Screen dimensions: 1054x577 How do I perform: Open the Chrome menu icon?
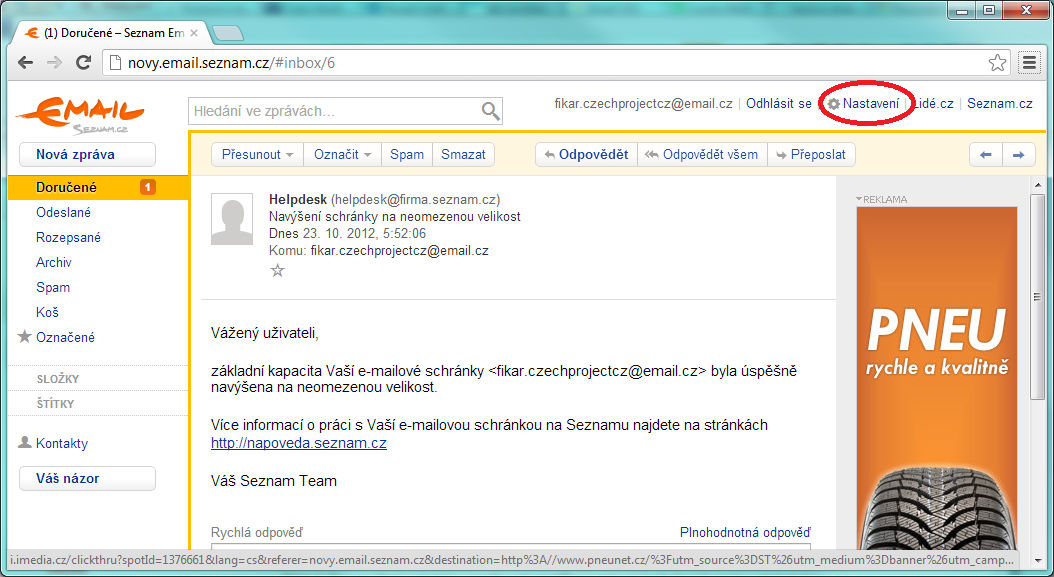[1029, 63]
